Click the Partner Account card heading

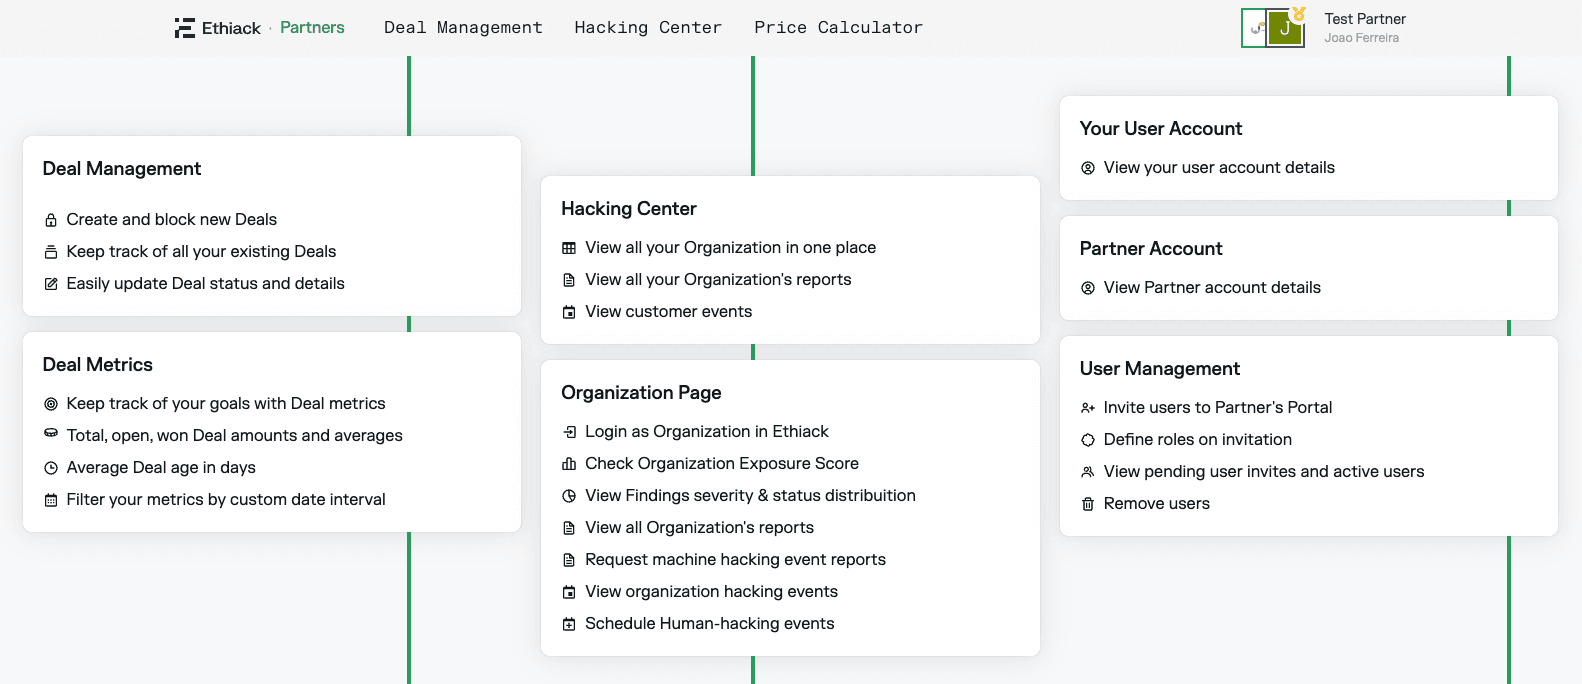click(1151, 249)
